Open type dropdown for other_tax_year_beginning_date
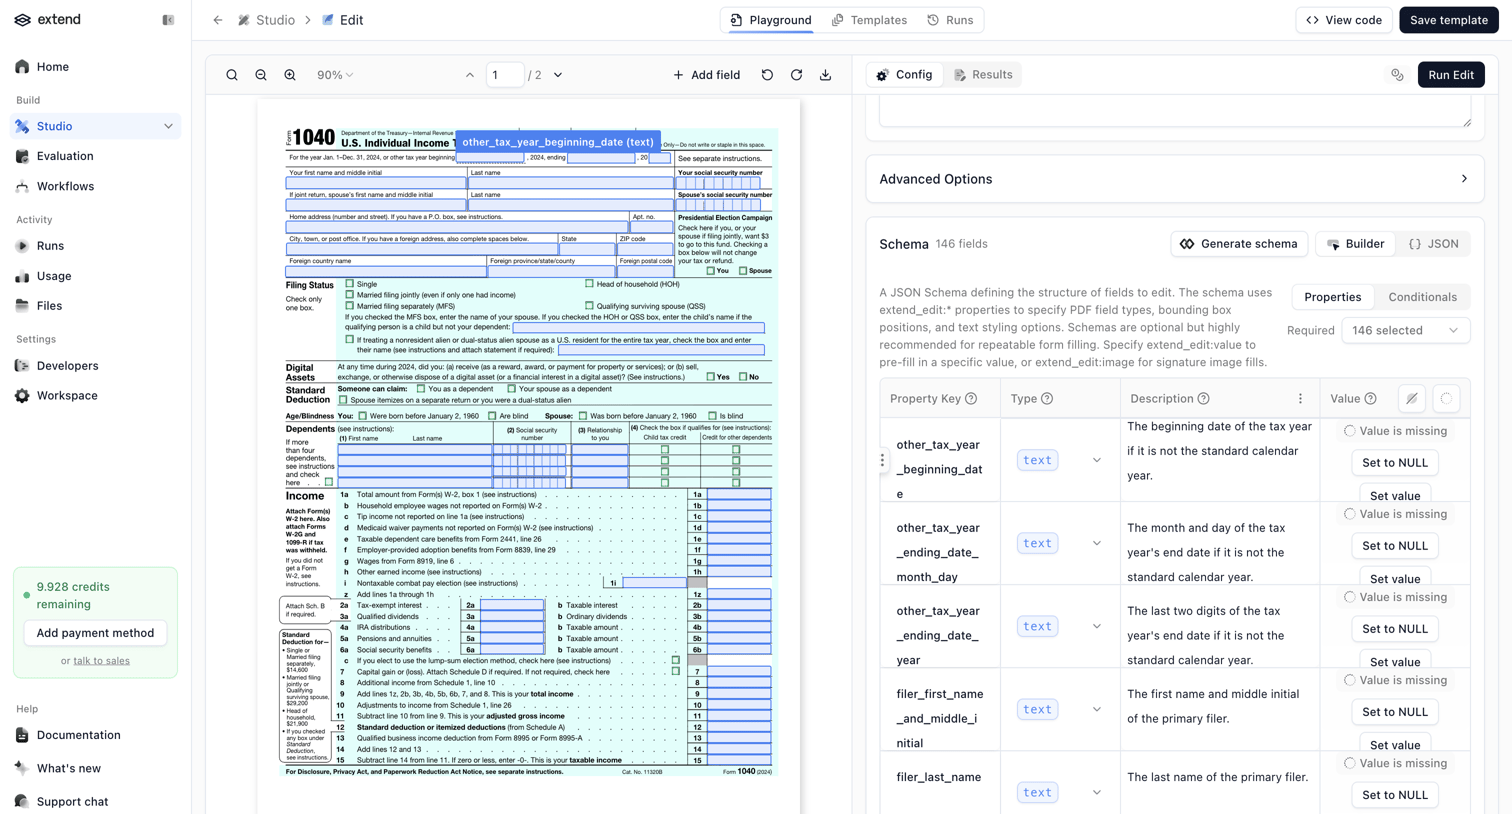The height and width of the screenshot is (814, 1512). tap(1096, 460)
